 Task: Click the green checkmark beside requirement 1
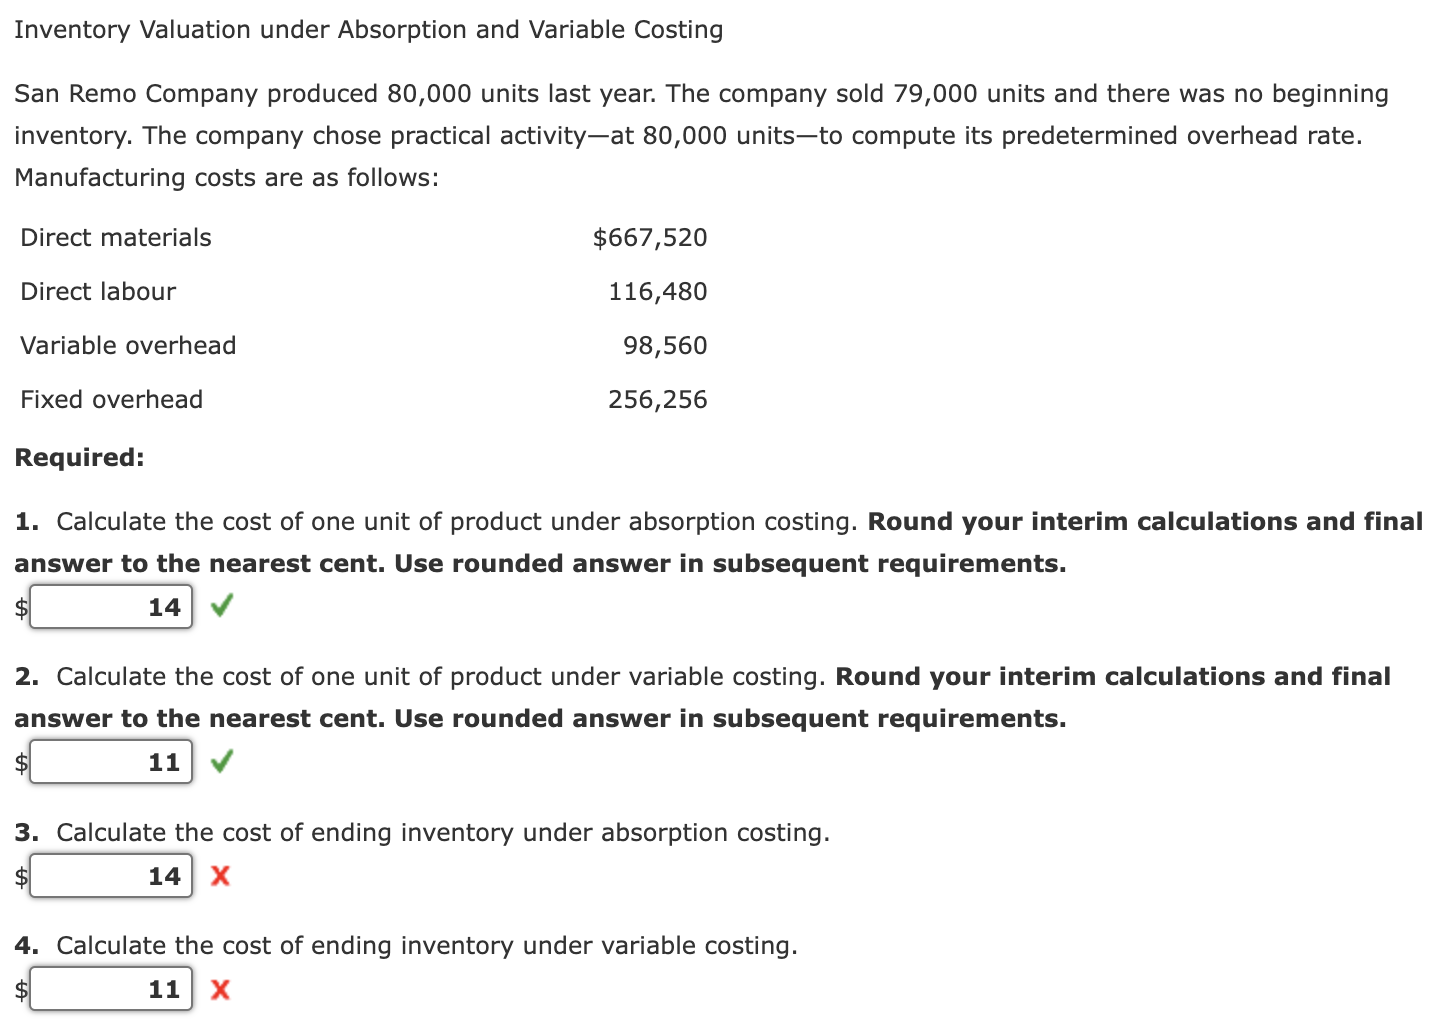pyautogui.click(x=220, y=606)
